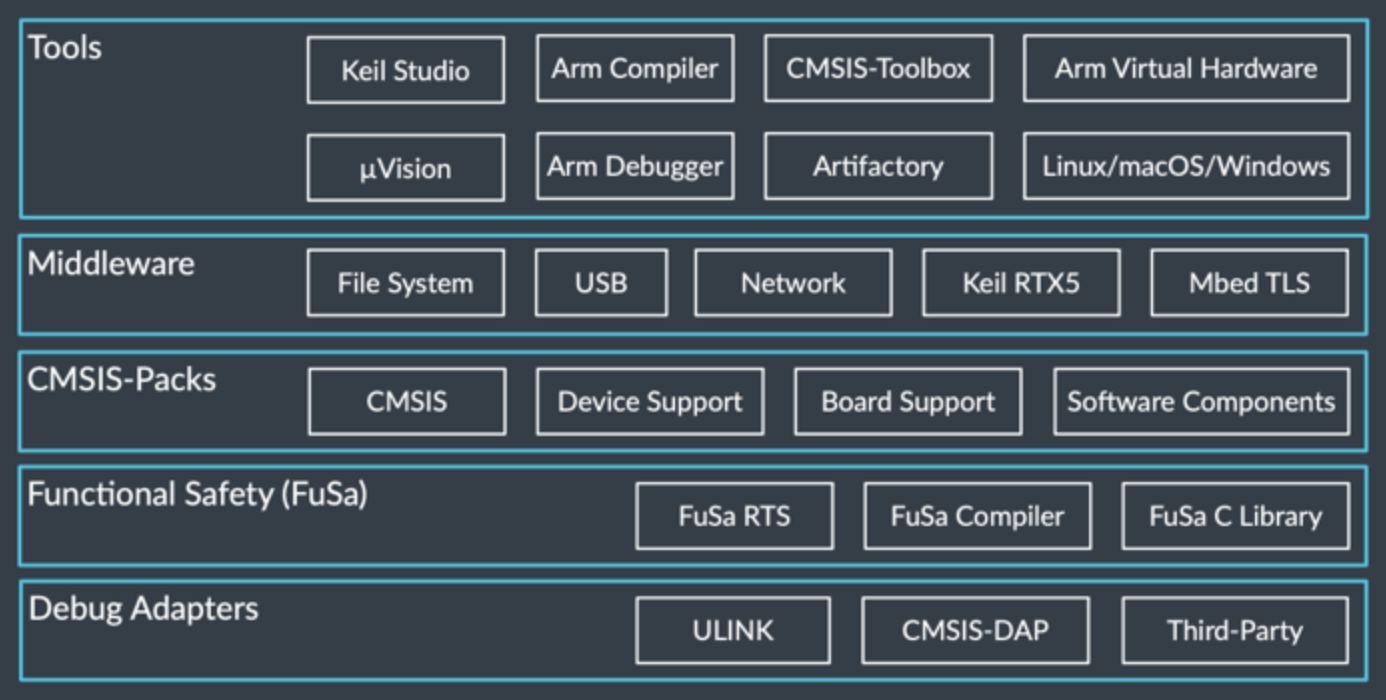The width and height of the screenshot is (1386, 700).
Task: Click the FuSa RTS box
Action: 734,516
